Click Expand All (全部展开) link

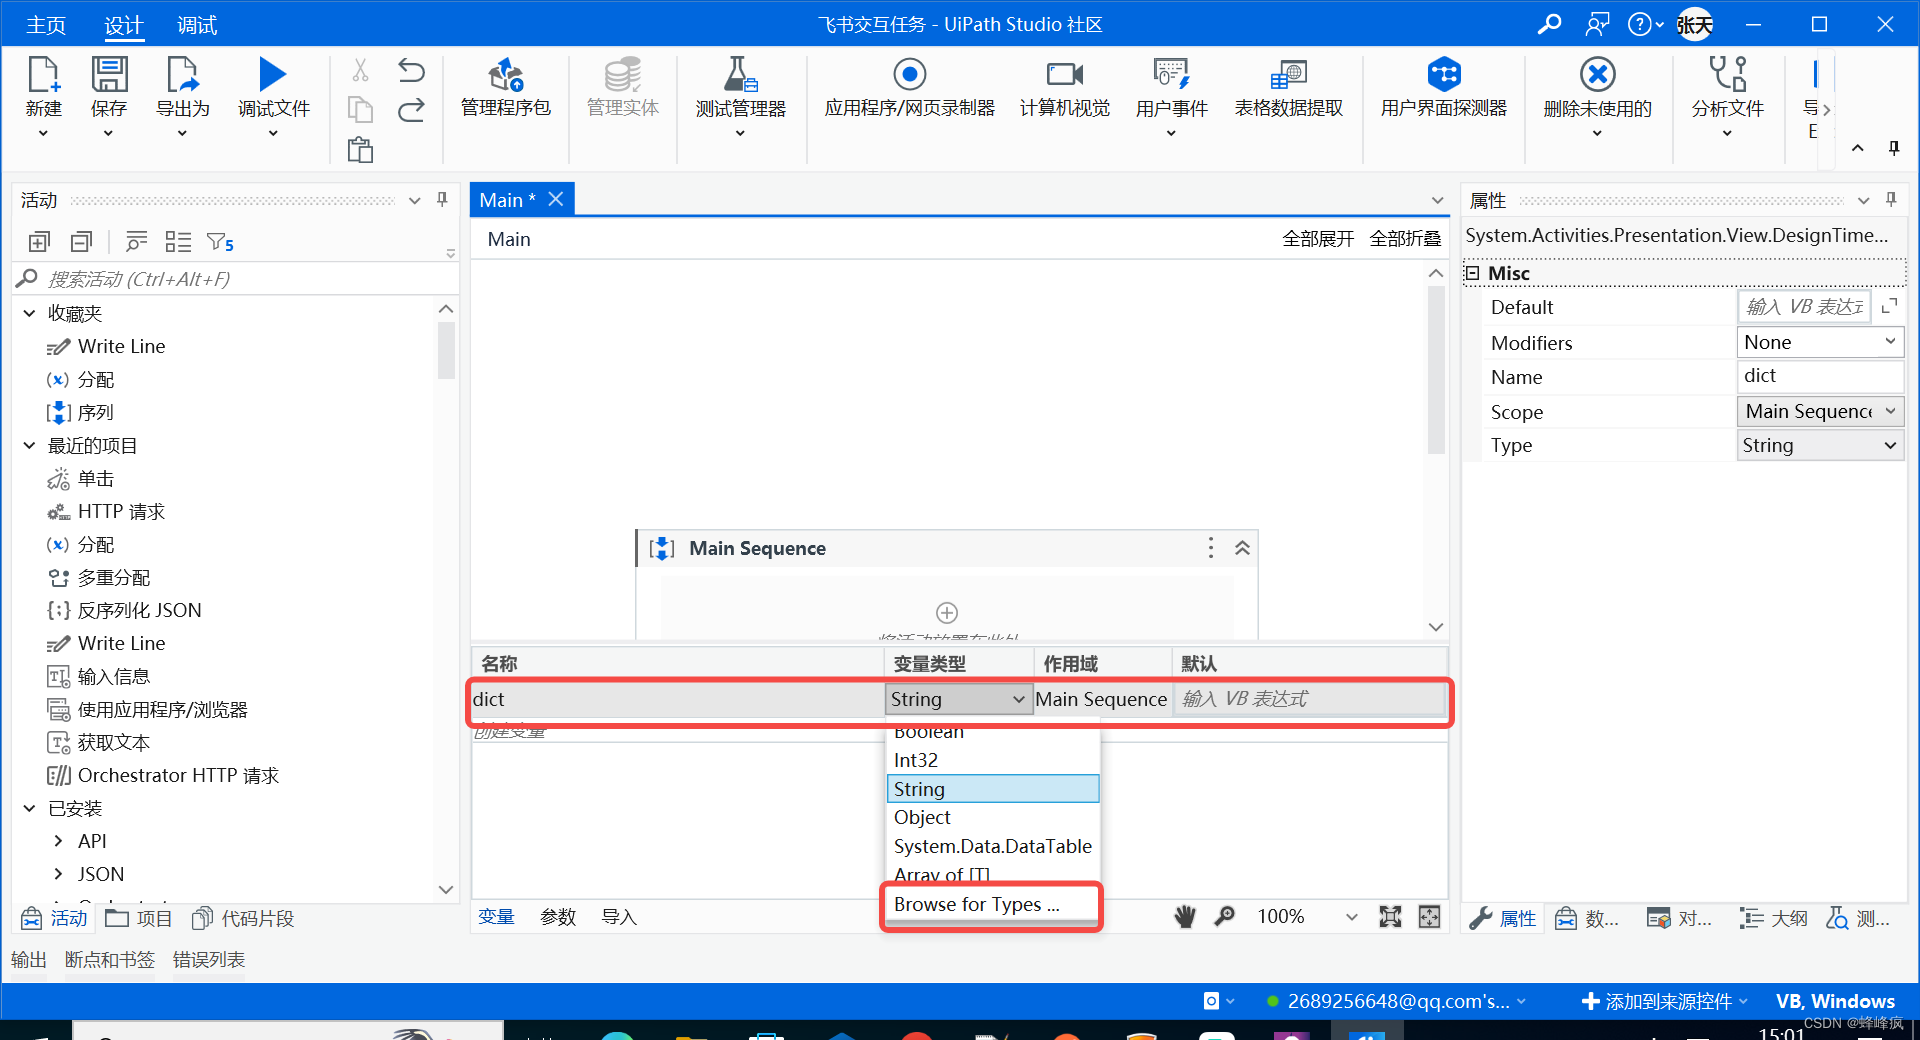pos(1318,238)
